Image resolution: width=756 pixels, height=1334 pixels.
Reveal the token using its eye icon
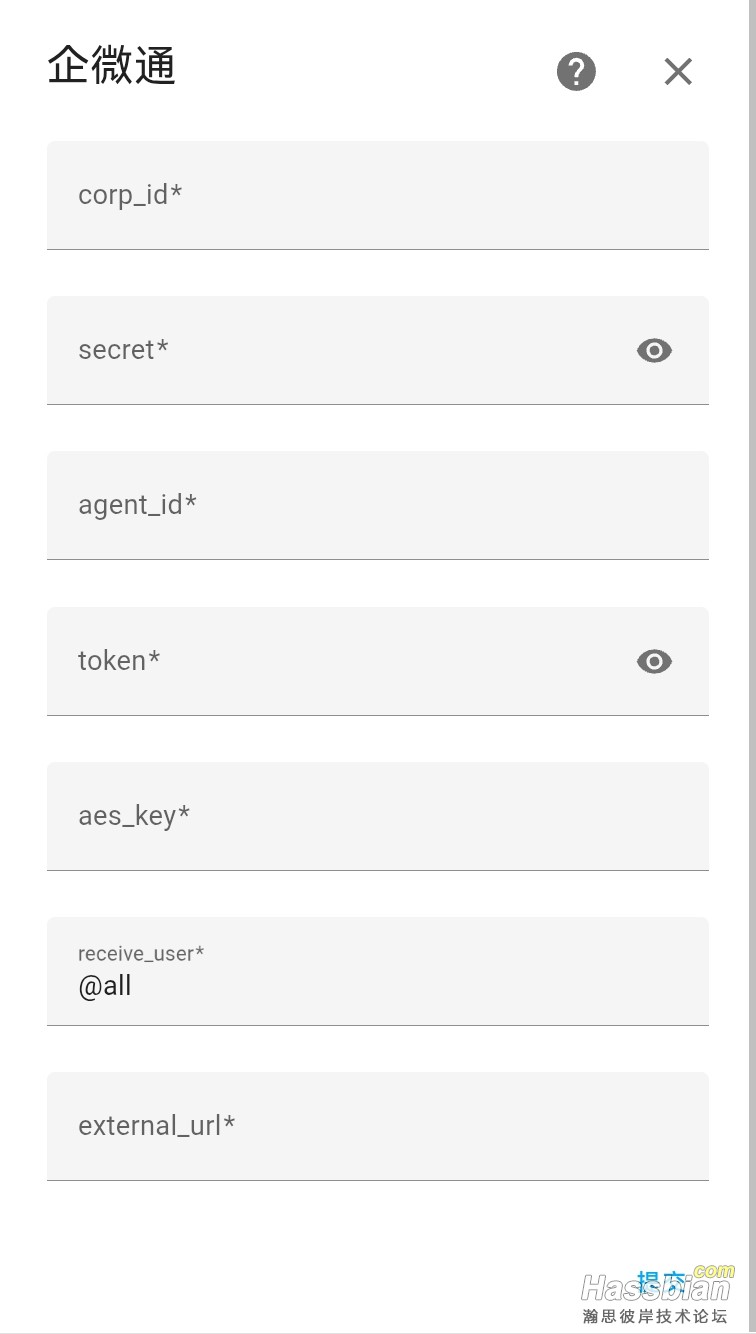pos(654,661)
